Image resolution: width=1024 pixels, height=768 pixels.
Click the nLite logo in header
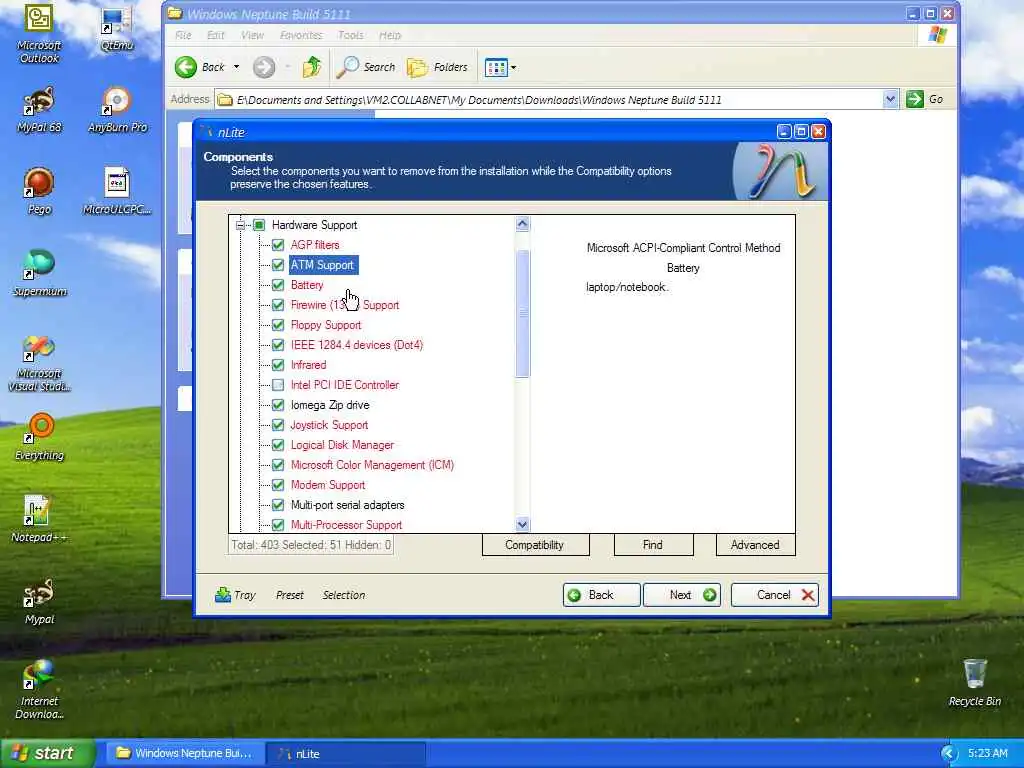click(780, 171)
